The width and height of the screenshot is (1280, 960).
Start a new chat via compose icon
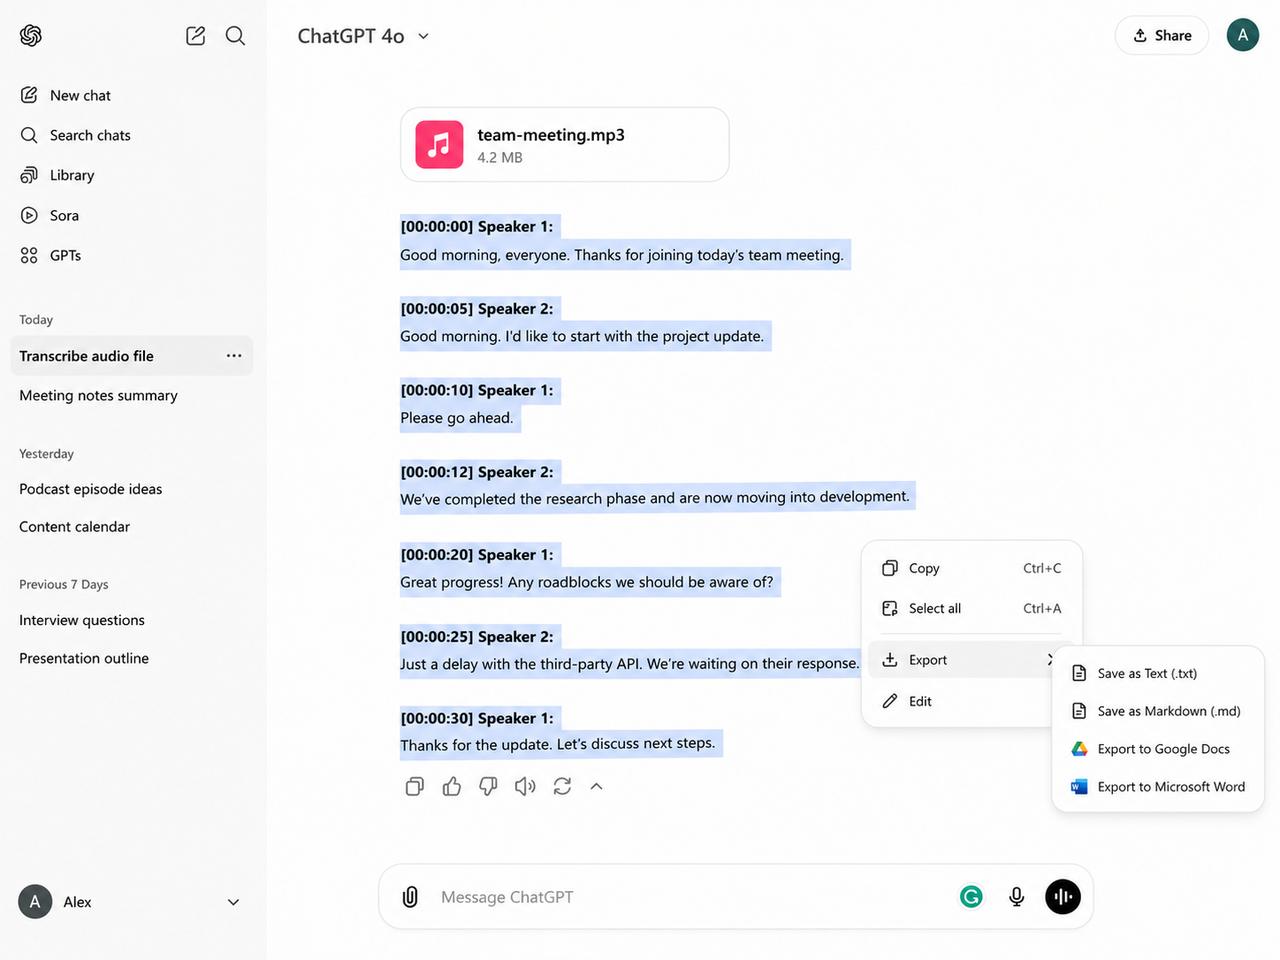pyautogui.click(x=195, y=36)
